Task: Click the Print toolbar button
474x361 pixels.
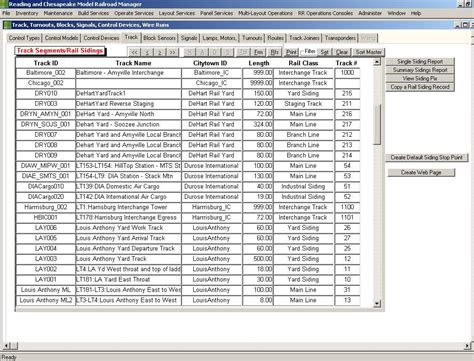Action: tap(291, 52)
